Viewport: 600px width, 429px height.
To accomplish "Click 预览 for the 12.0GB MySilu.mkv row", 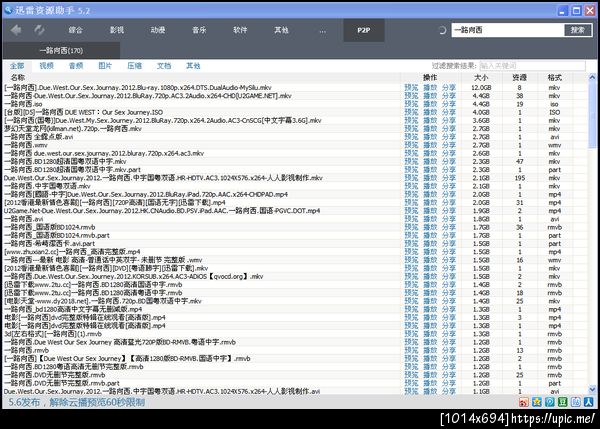I will (411, 88).
